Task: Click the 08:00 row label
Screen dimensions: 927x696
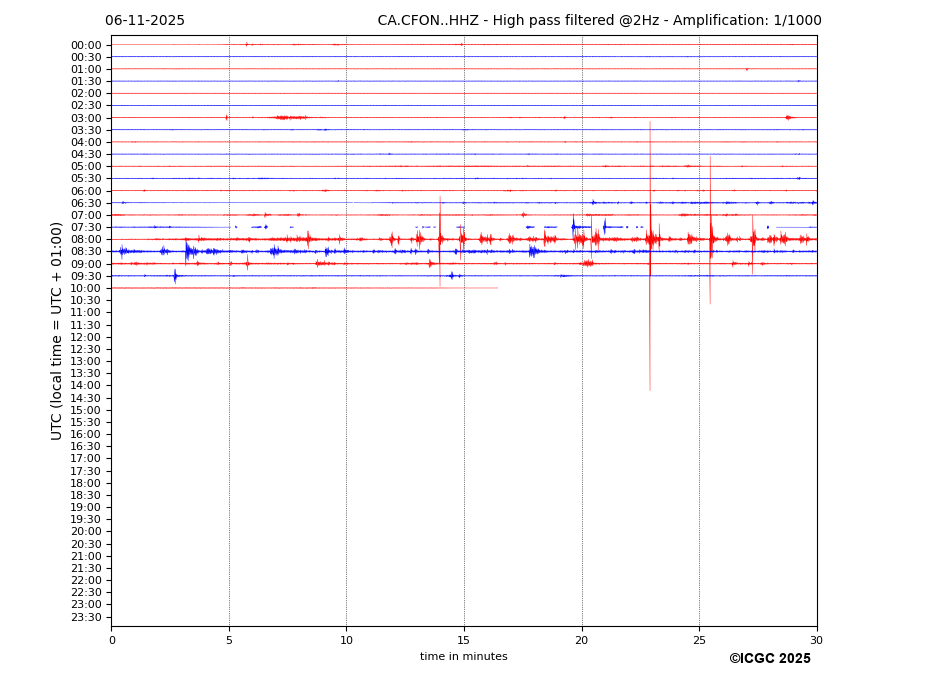Action: [x=86, y=240]
